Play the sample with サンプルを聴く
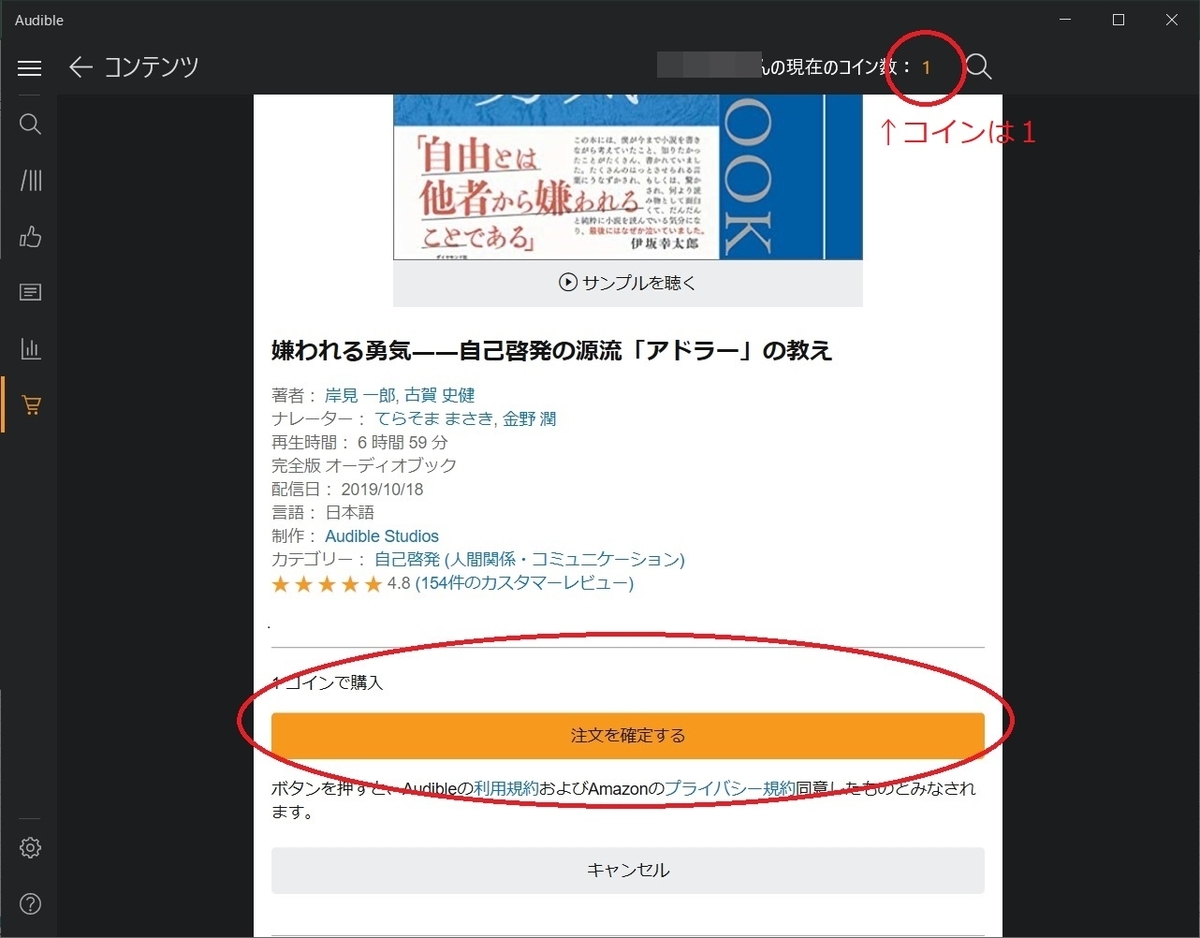 point(627,283)
